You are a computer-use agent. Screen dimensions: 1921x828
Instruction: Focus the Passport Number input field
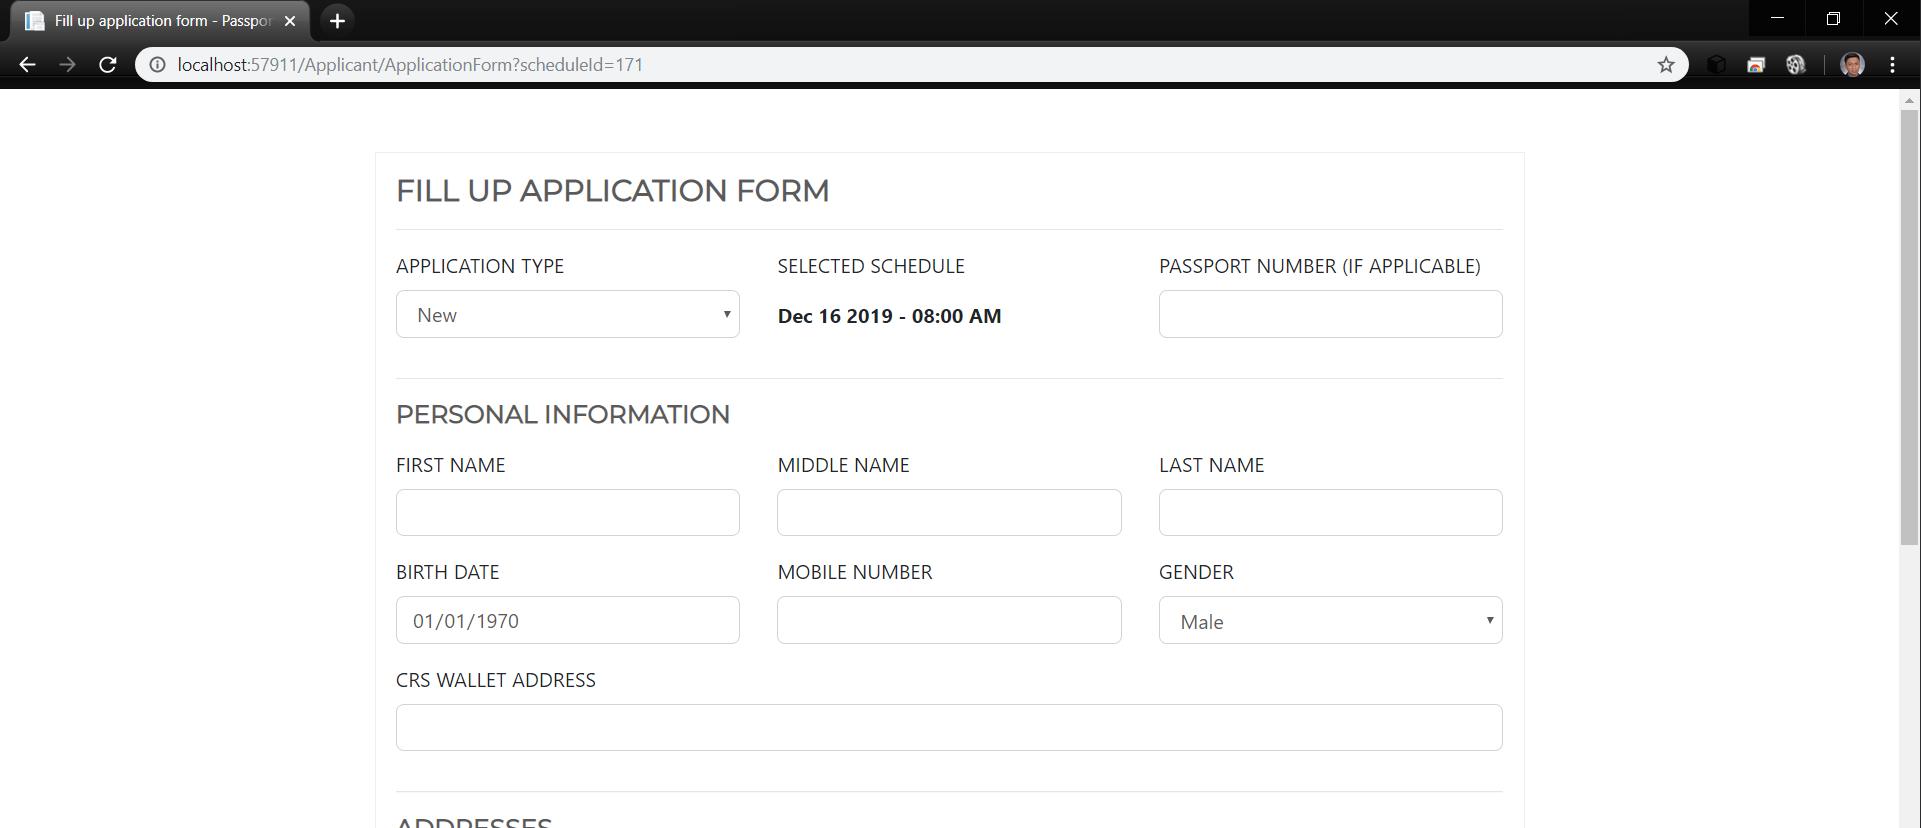click(x=1330, y=314)
